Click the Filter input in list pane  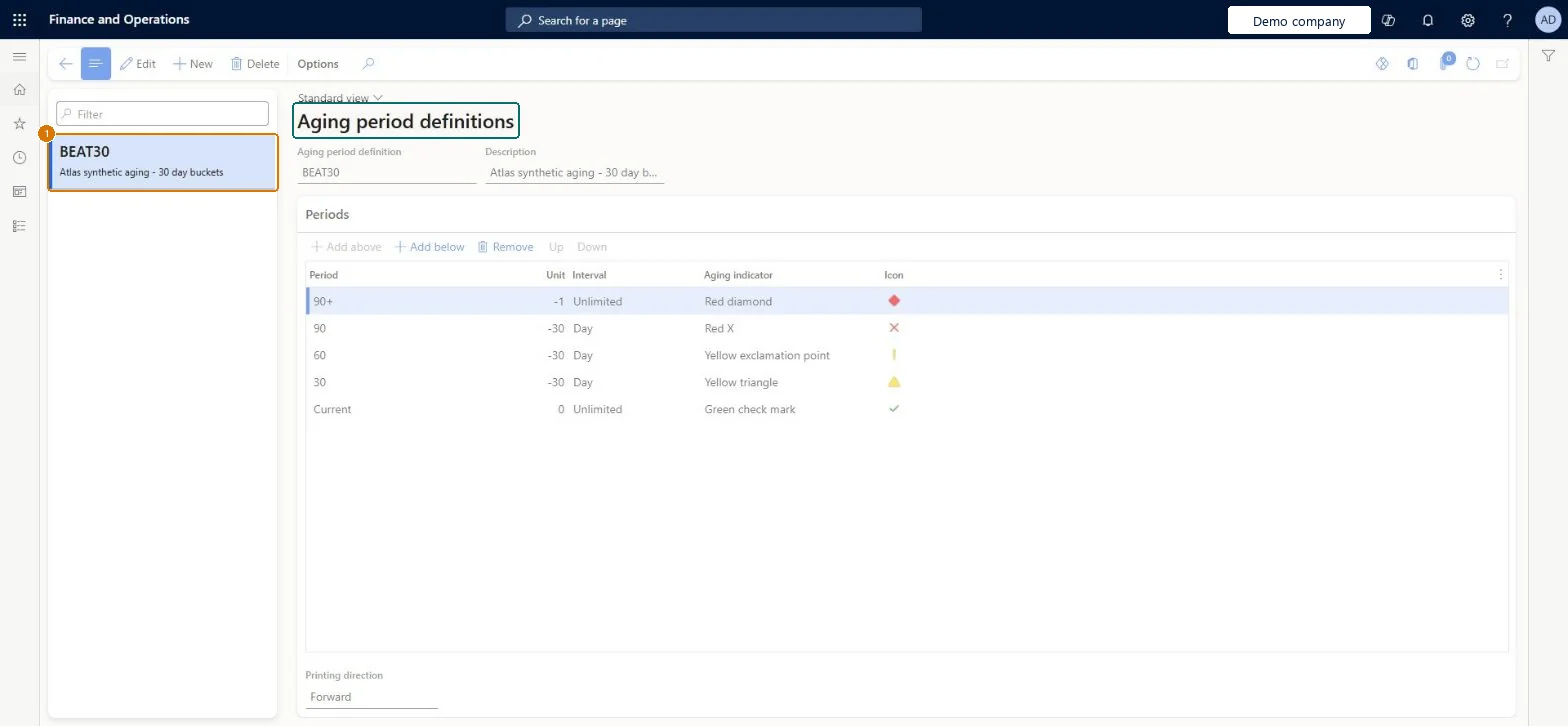coord(162,114)
